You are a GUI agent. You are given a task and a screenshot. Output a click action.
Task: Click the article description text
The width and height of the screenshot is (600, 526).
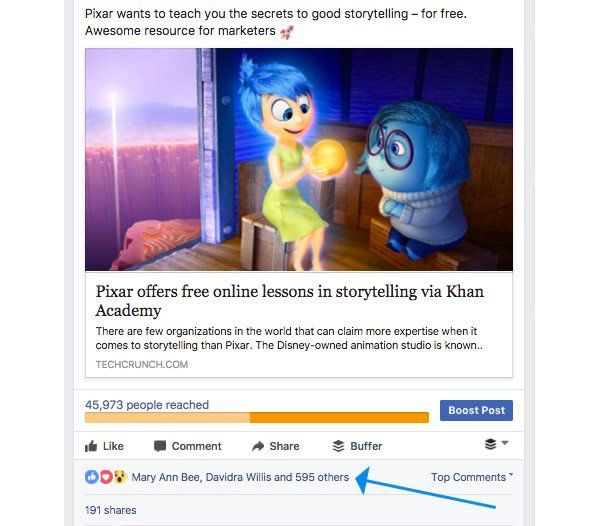289,338
